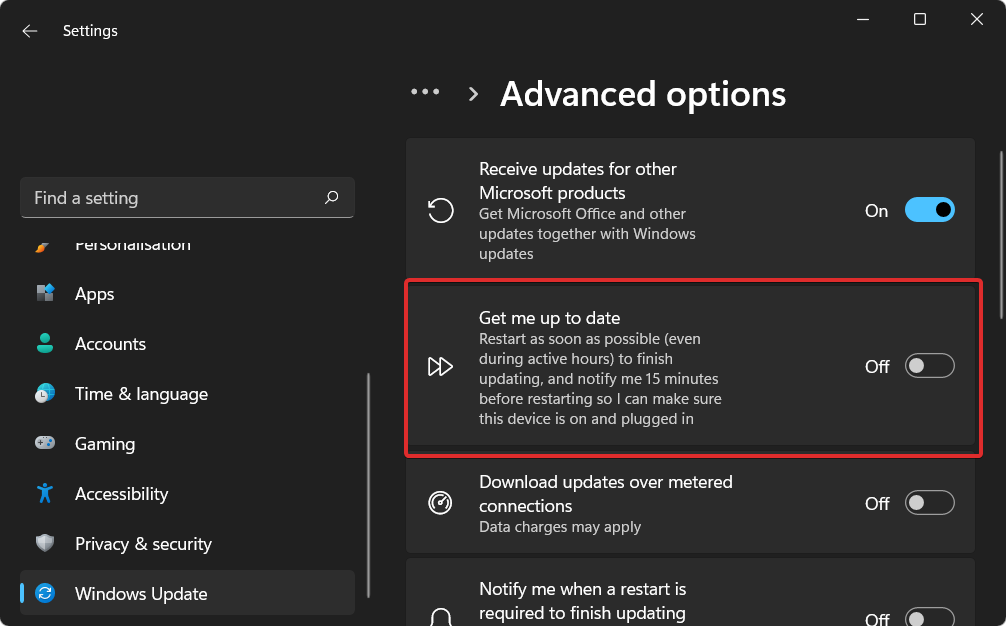Select Windows Update in the sidebar
This screenshot has width=1006, height=626.
tap(187, 593)
